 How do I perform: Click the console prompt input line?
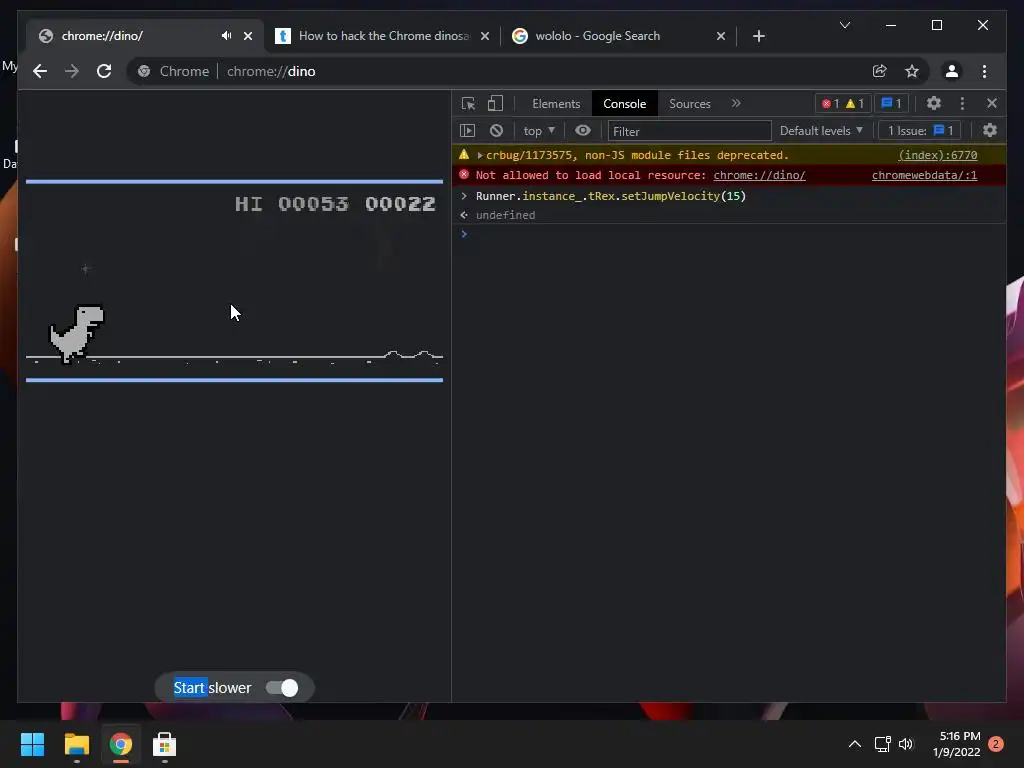point(731,234)
